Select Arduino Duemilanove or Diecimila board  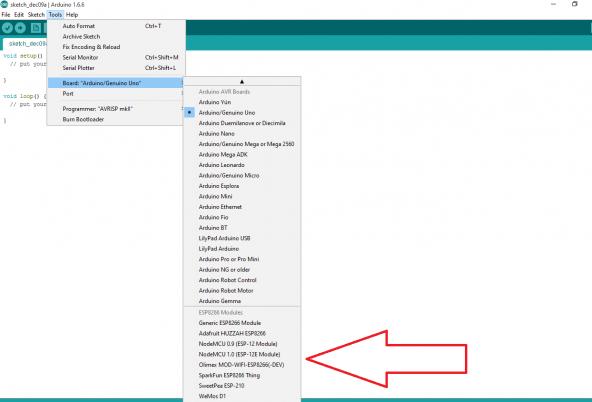click(242, 123)
